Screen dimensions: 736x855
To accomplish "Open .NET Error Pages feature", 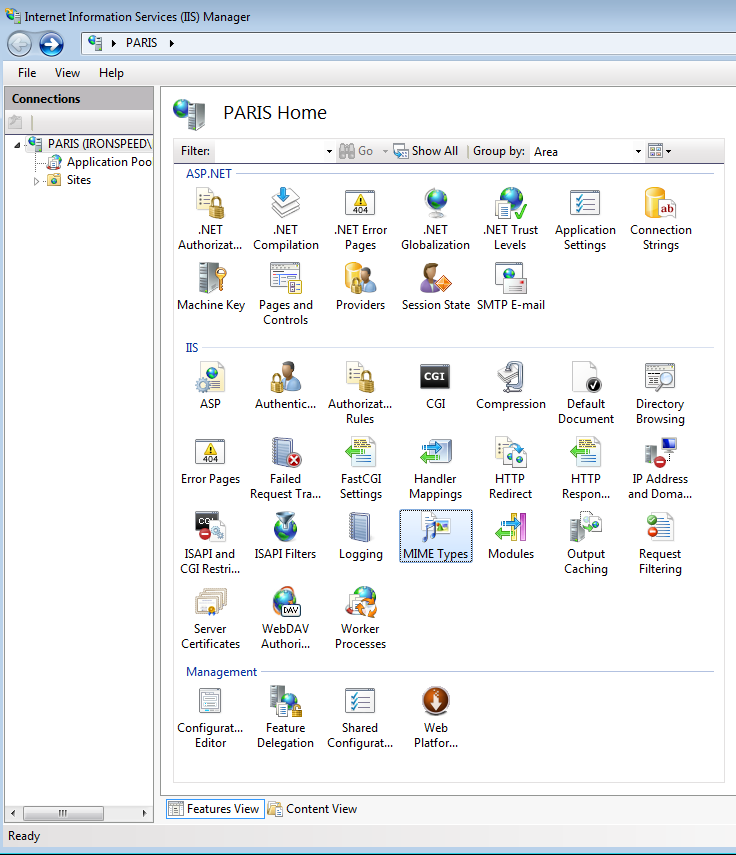I will (360, 218).
